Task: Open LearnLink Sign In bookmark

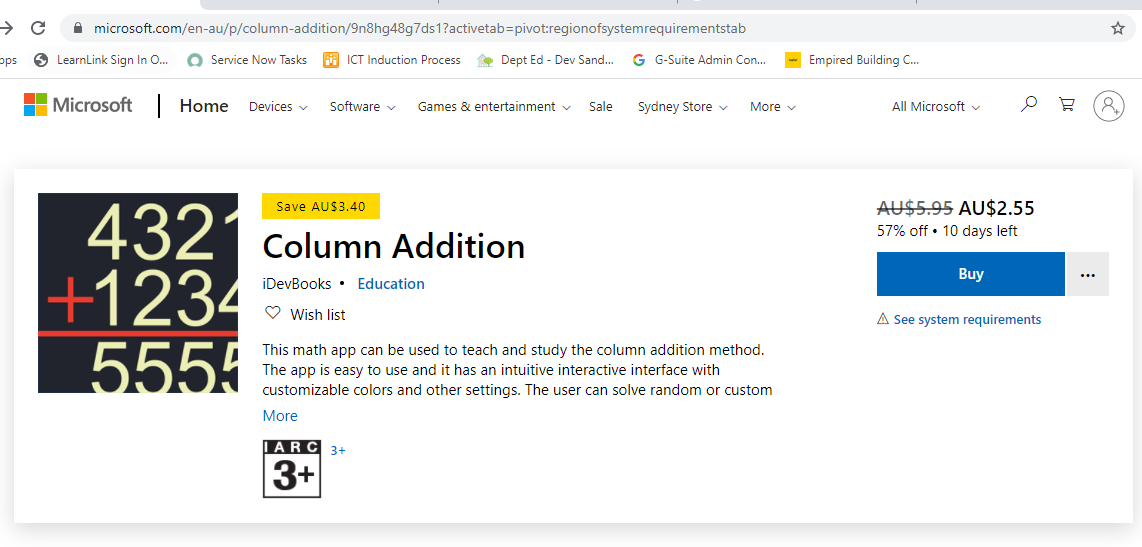Action: (x=101, y=60)
